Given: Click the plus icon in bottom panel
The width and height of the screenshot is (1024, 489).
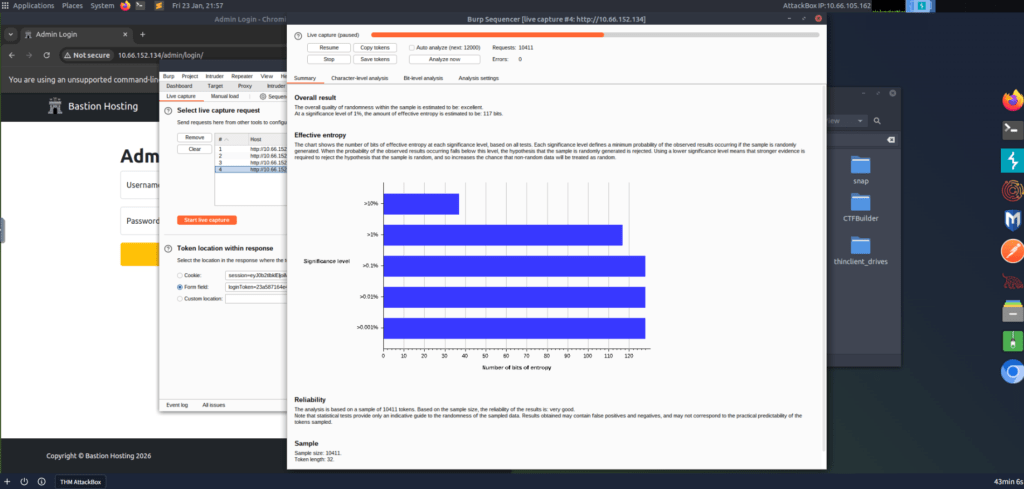Looking at the screenshot, I should tap(7, 482).
